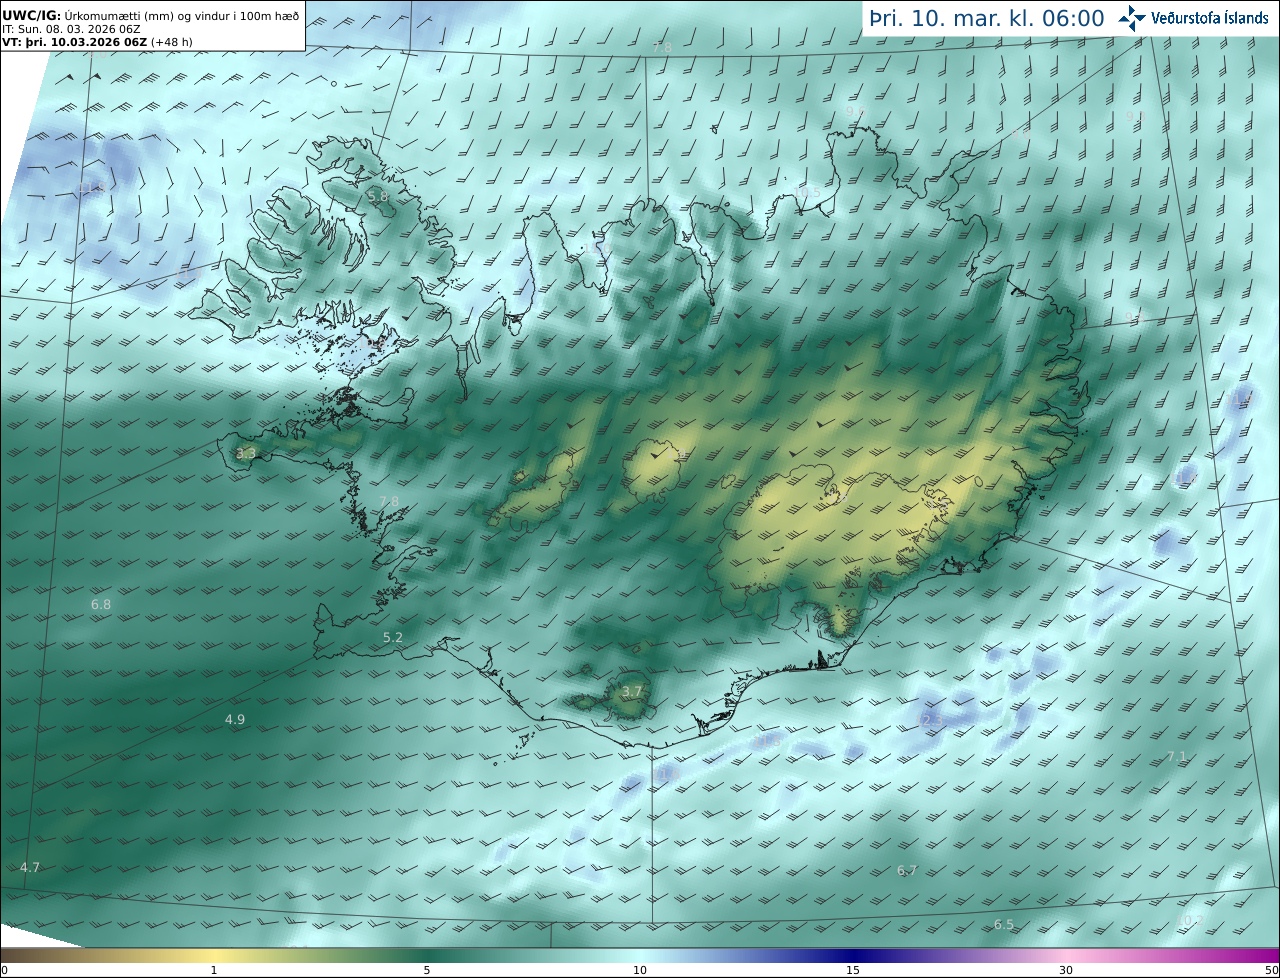This screenshot has height=978, width=1280.
Task: Click the 'Þri. 10. mar. kl. 06:00' header
Action: pyautogui.click(x=987, y=18)
